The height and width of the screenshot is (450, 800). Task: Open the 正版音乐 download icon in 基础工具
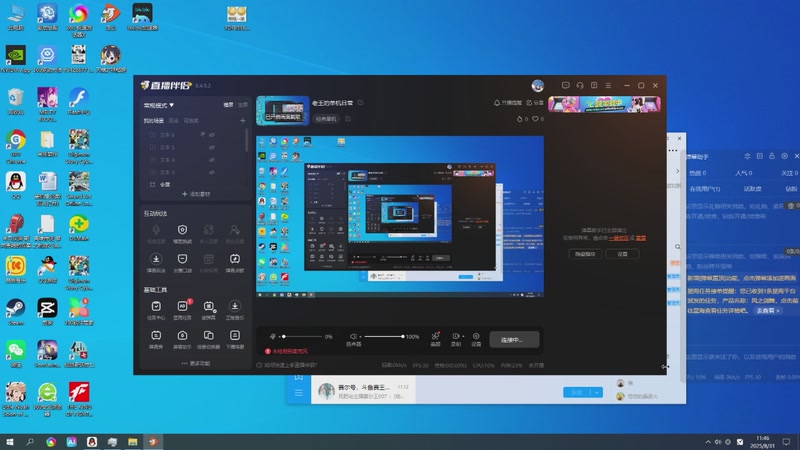click(x=235, y=306)
